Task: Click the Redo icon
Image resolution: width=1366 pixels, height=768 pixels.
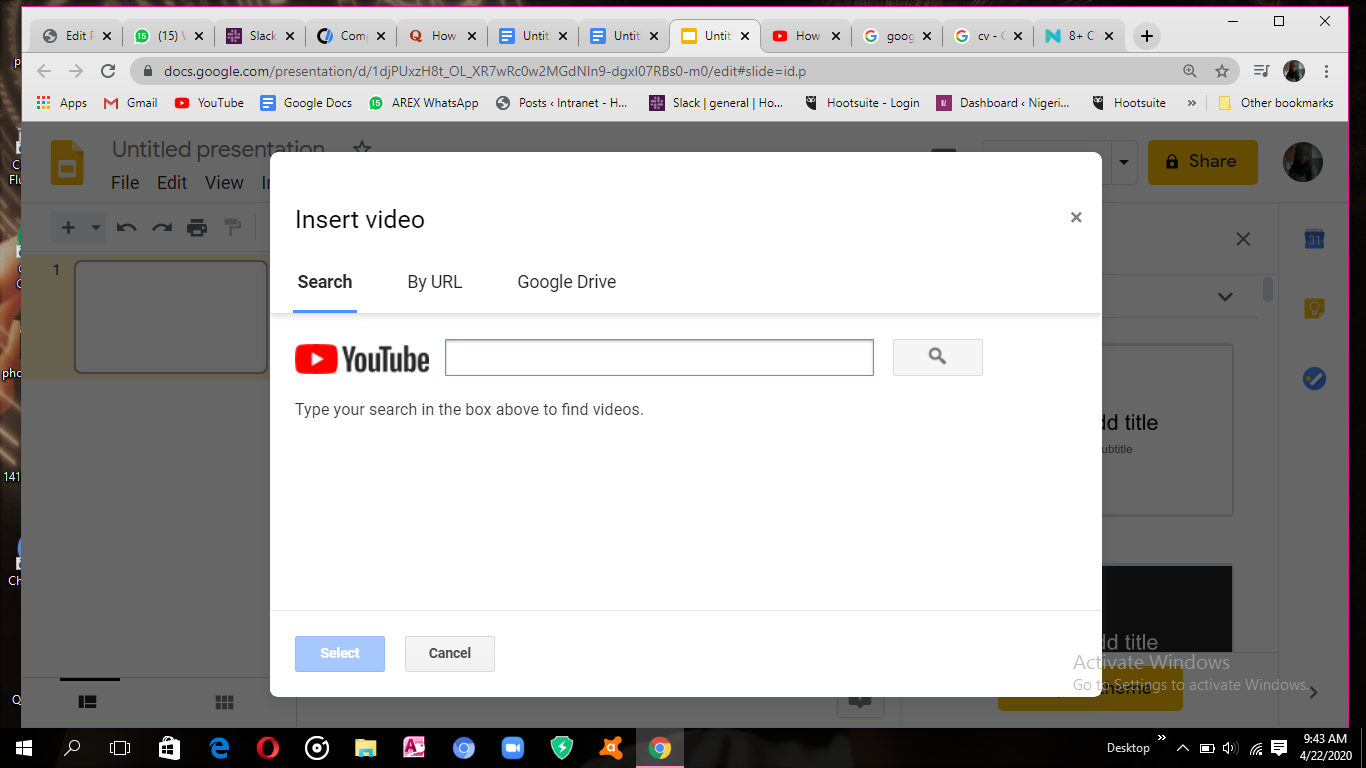Action: point(162,228)
